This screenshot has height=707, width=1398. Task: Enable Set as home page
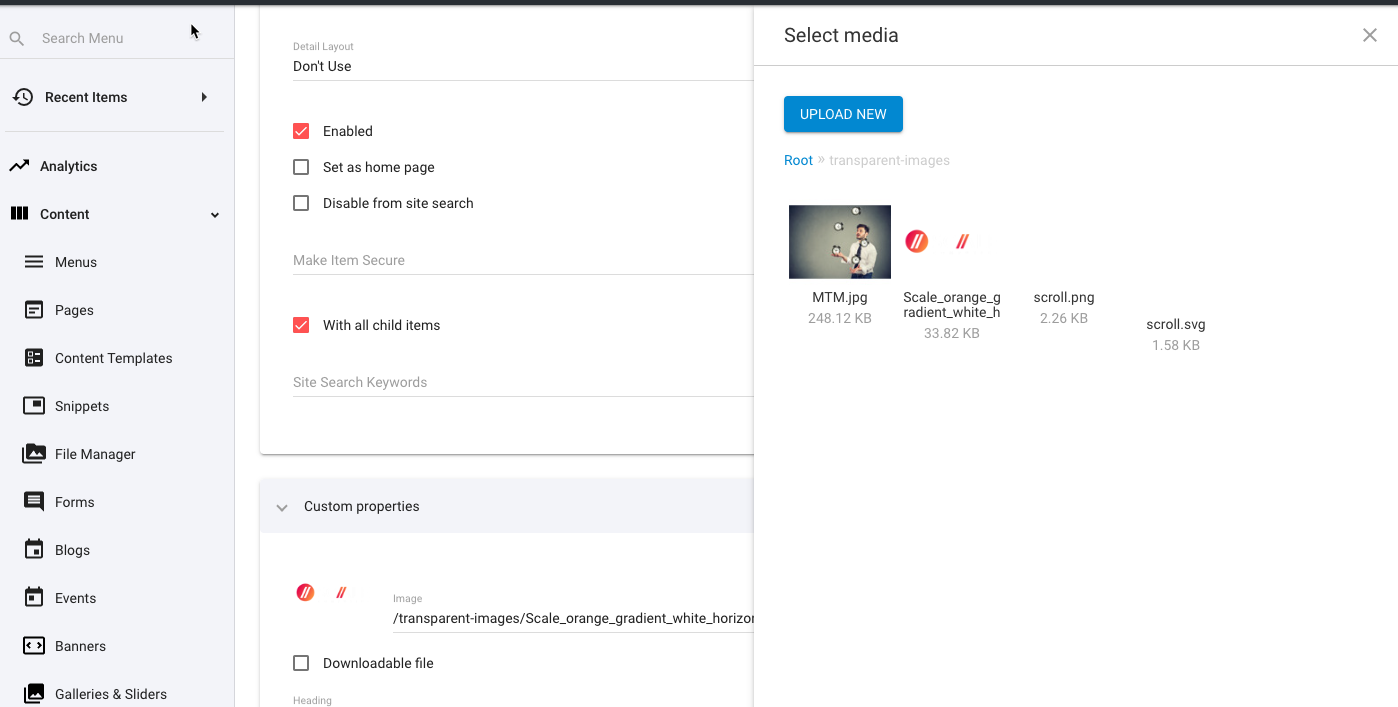click(301, 167)
